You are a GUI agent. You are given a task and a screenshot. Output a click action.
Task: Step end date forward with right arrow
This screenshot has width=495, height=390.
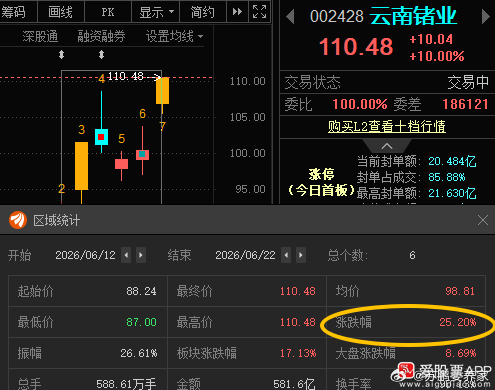[x=301, y=255]
